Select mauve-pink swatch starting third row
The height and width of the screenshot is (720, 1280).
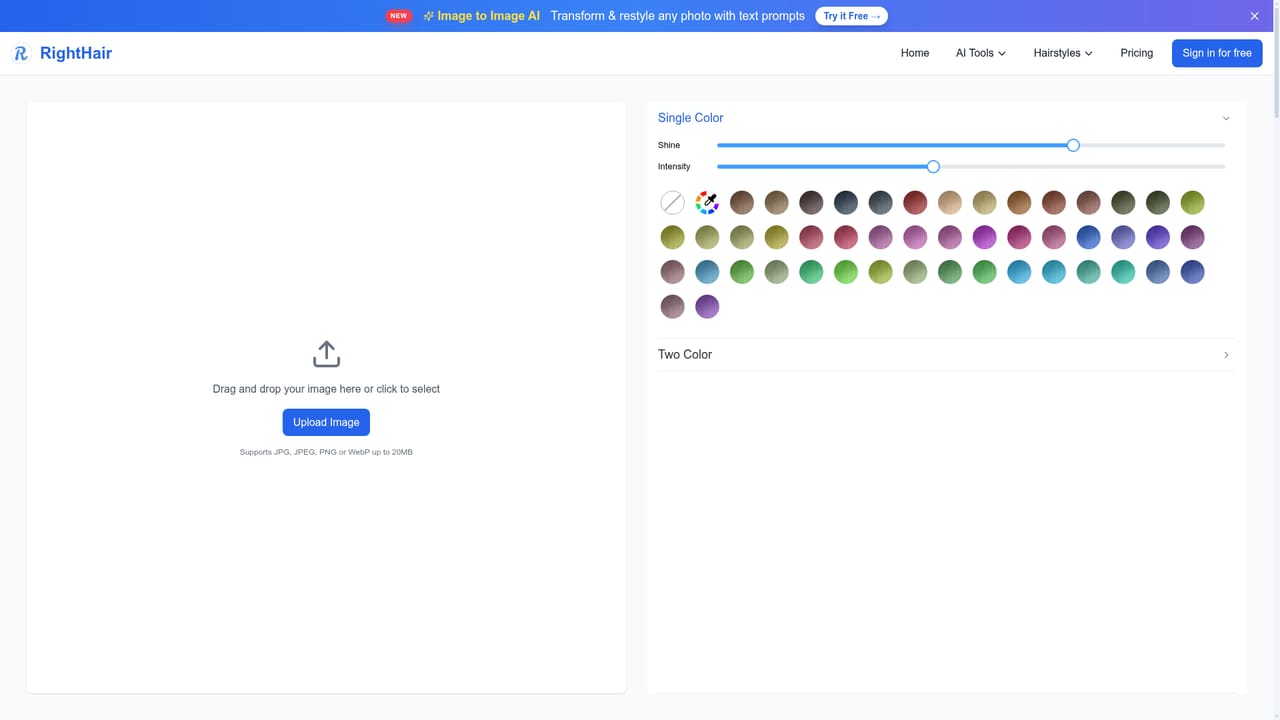click(673, 272)
